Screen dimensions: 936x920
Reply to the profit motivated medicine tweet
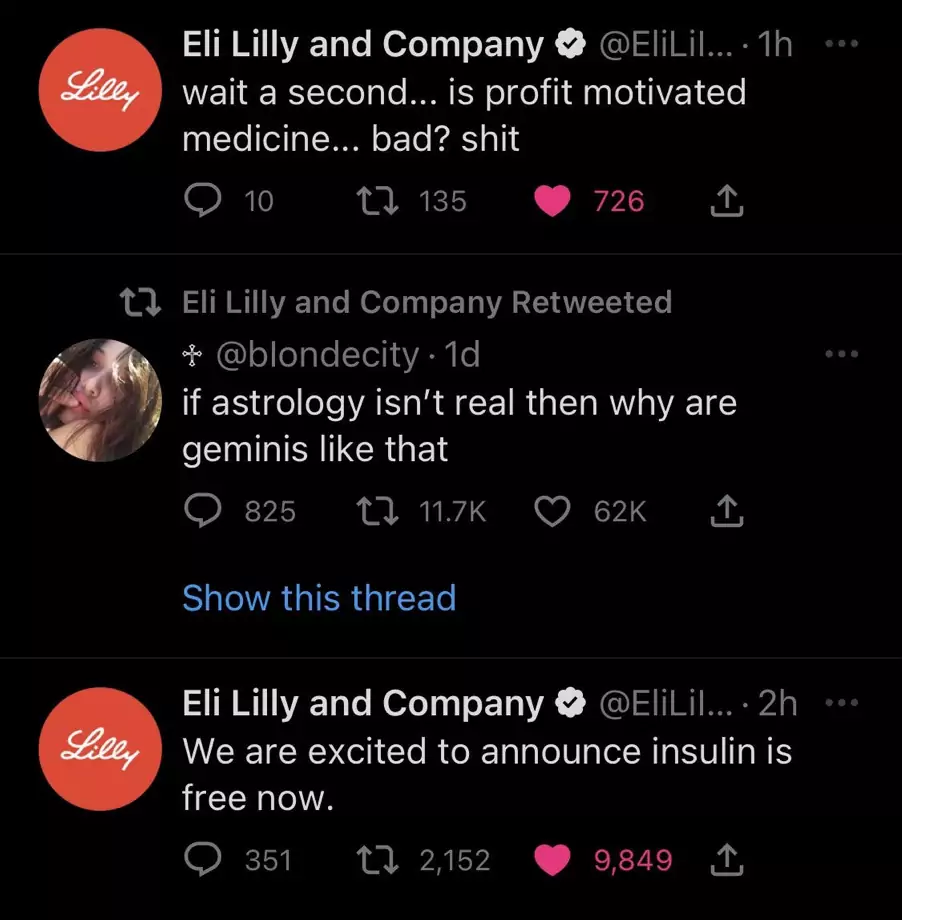204,201
